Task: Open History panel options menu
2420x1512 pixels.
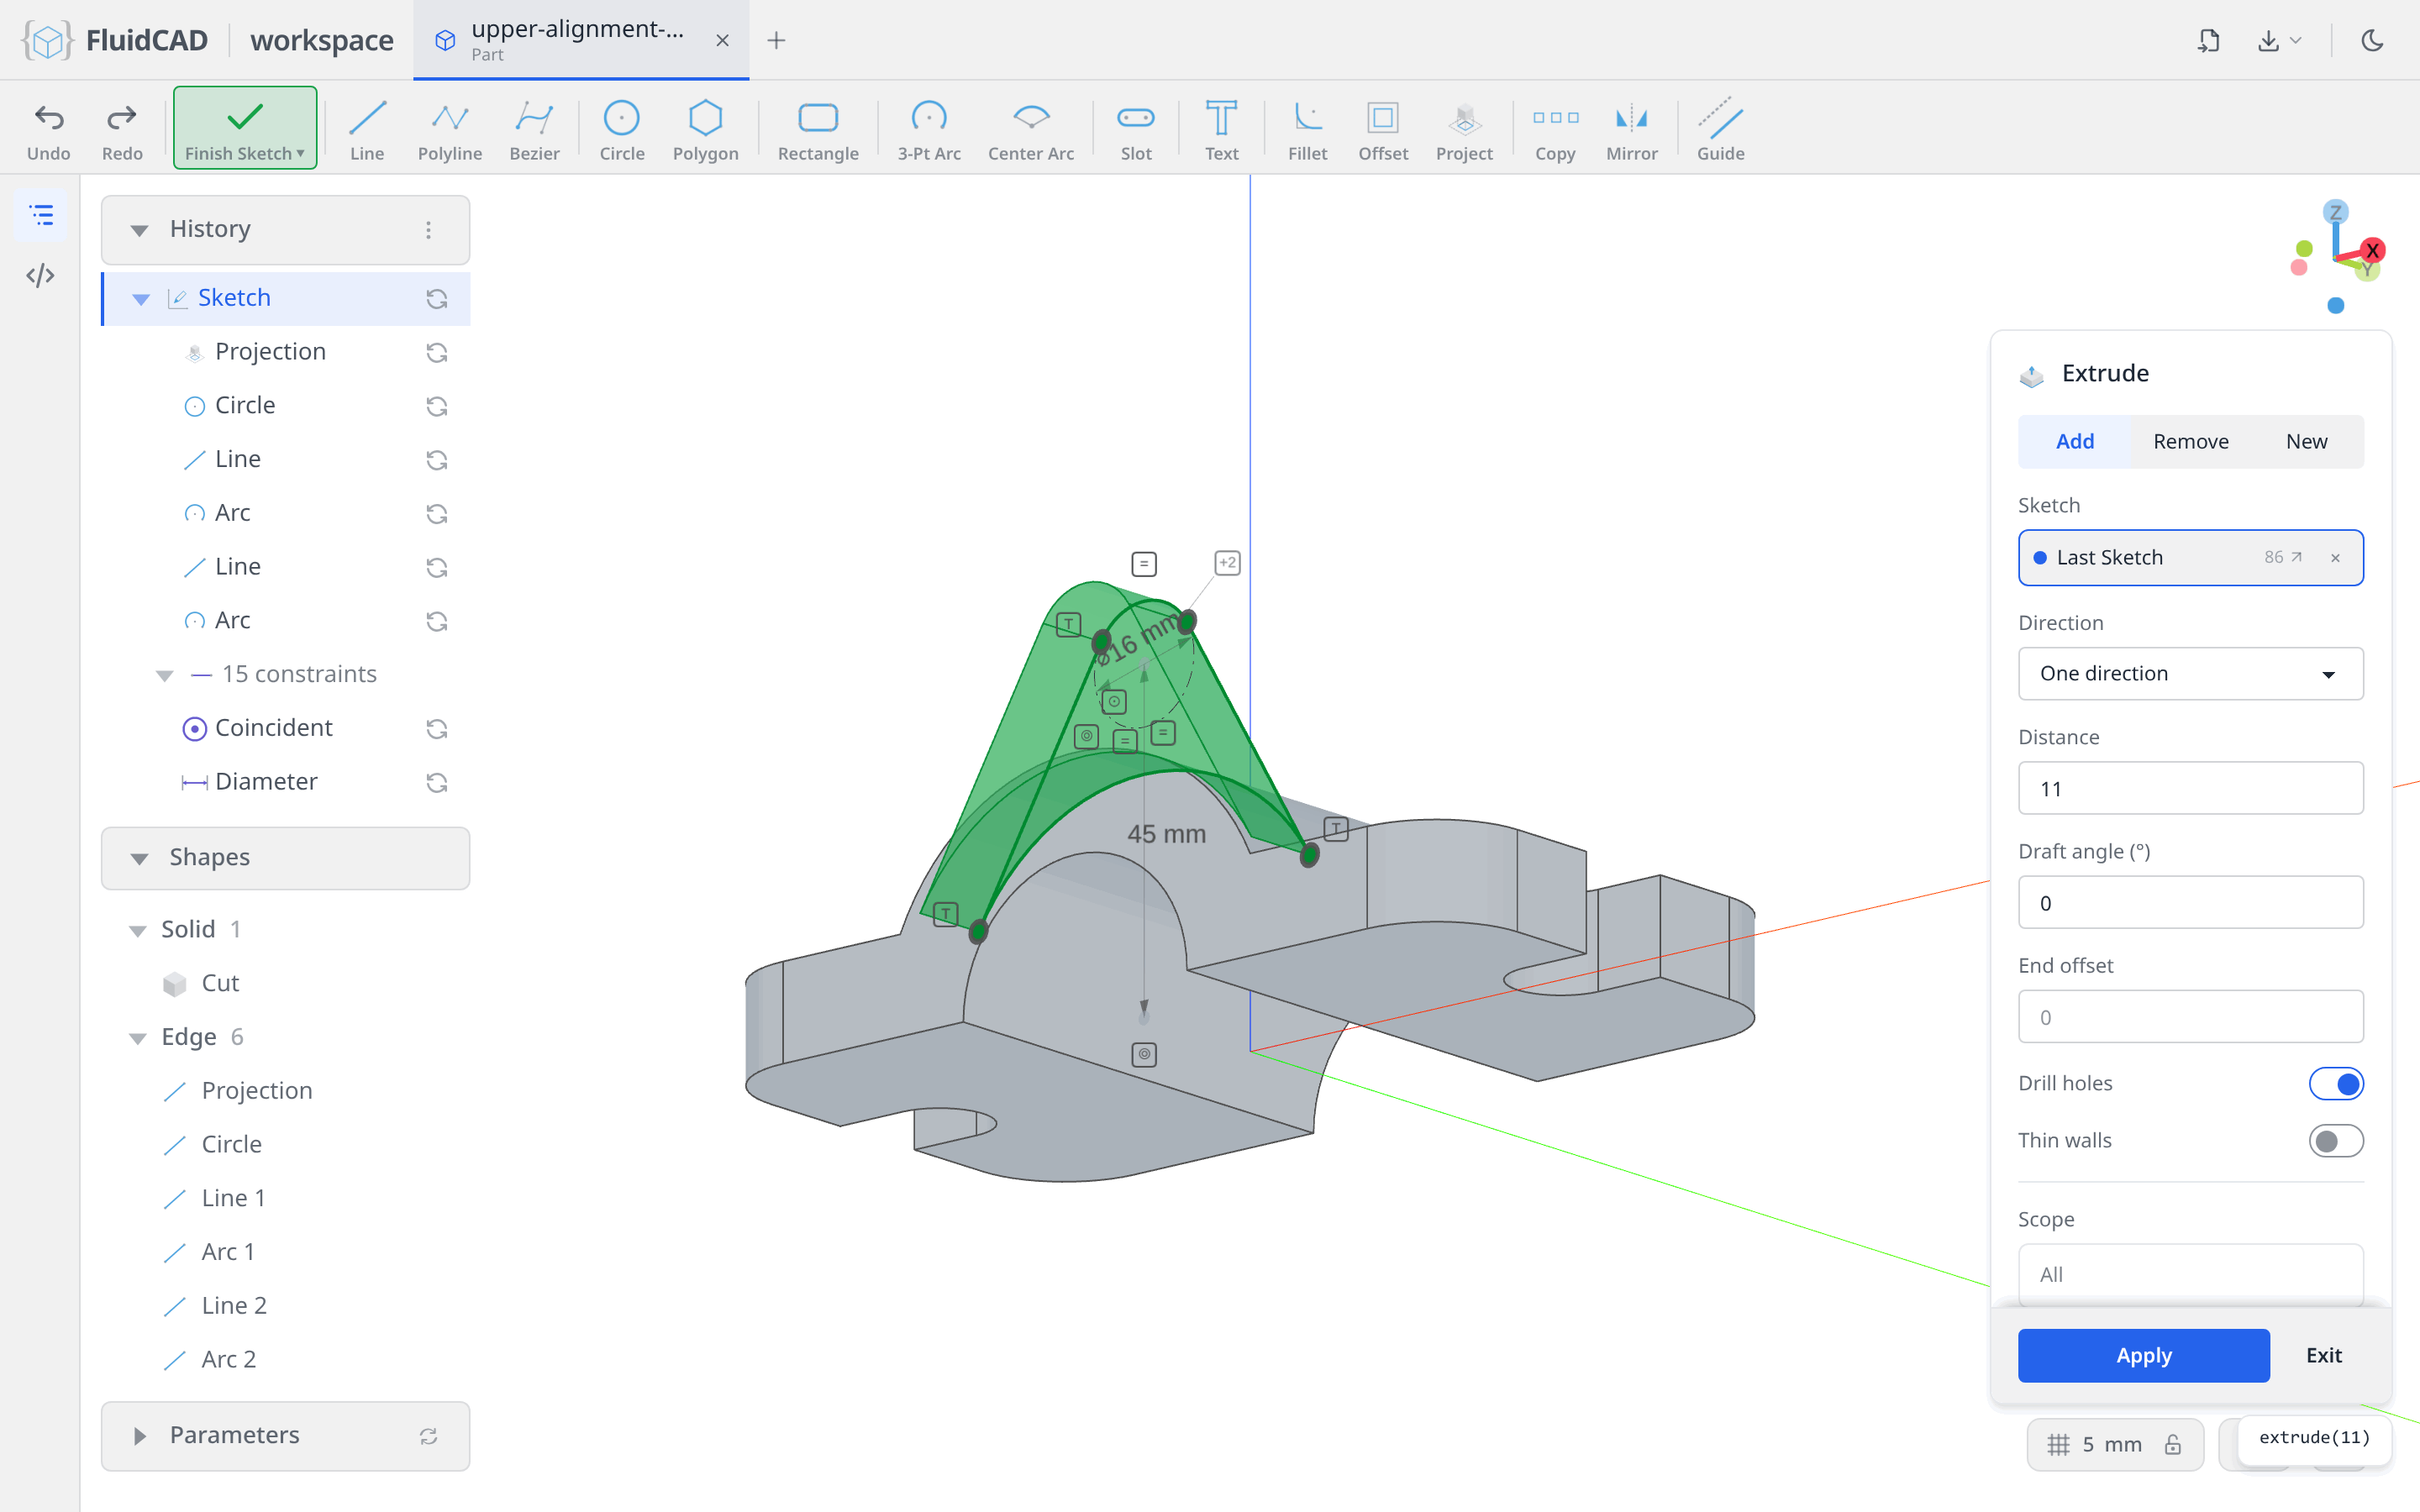Action: [x=428, y=230]
